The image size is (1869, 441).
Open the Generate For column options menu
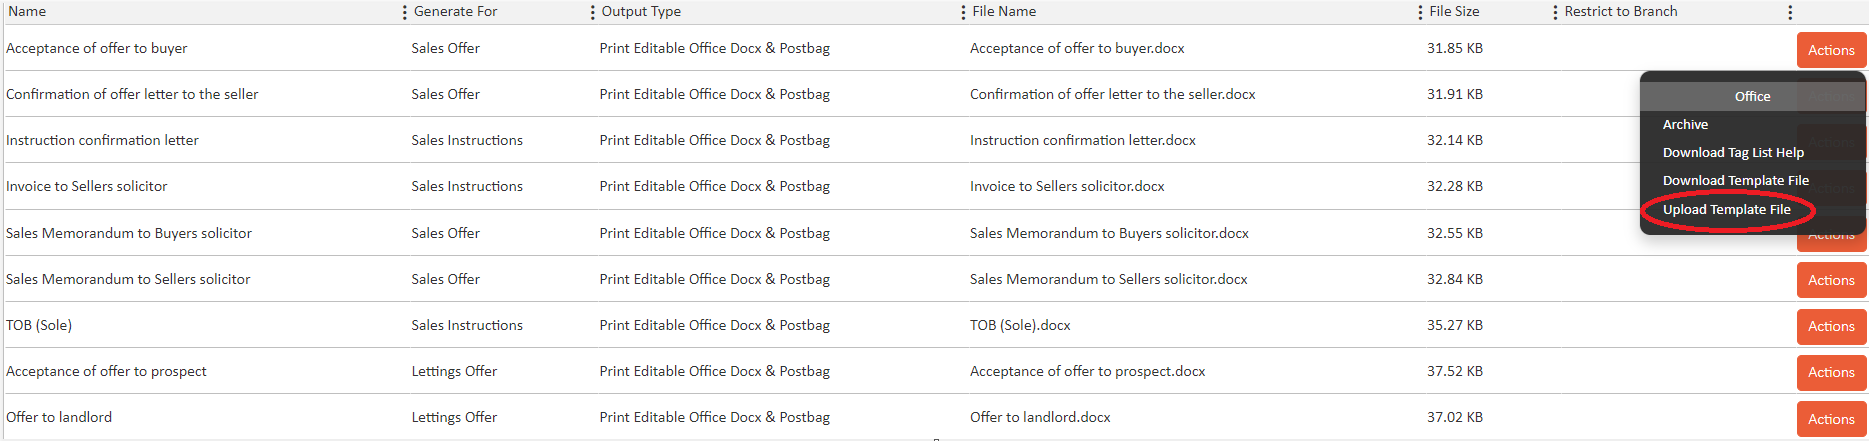[x=592, y=12]
